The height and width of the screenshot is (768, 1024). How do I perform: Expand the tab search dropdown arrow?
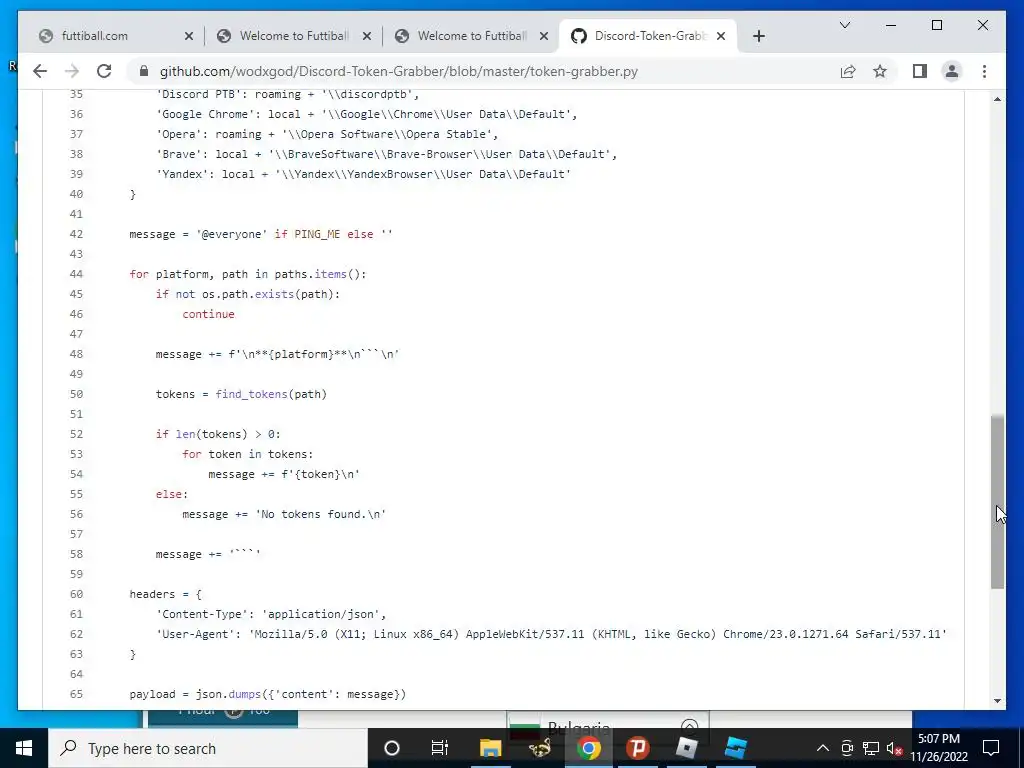844,25
